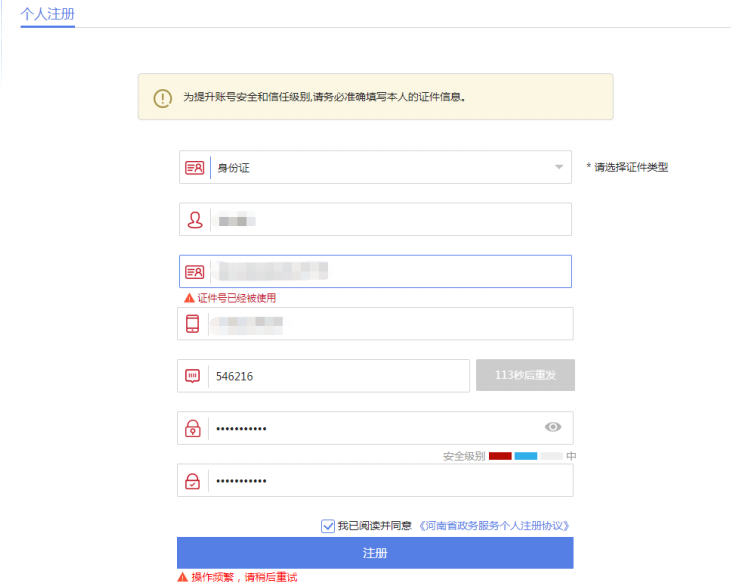Switch to the 个人注册 tab
743x585 pixels.
tap(47, 14)
